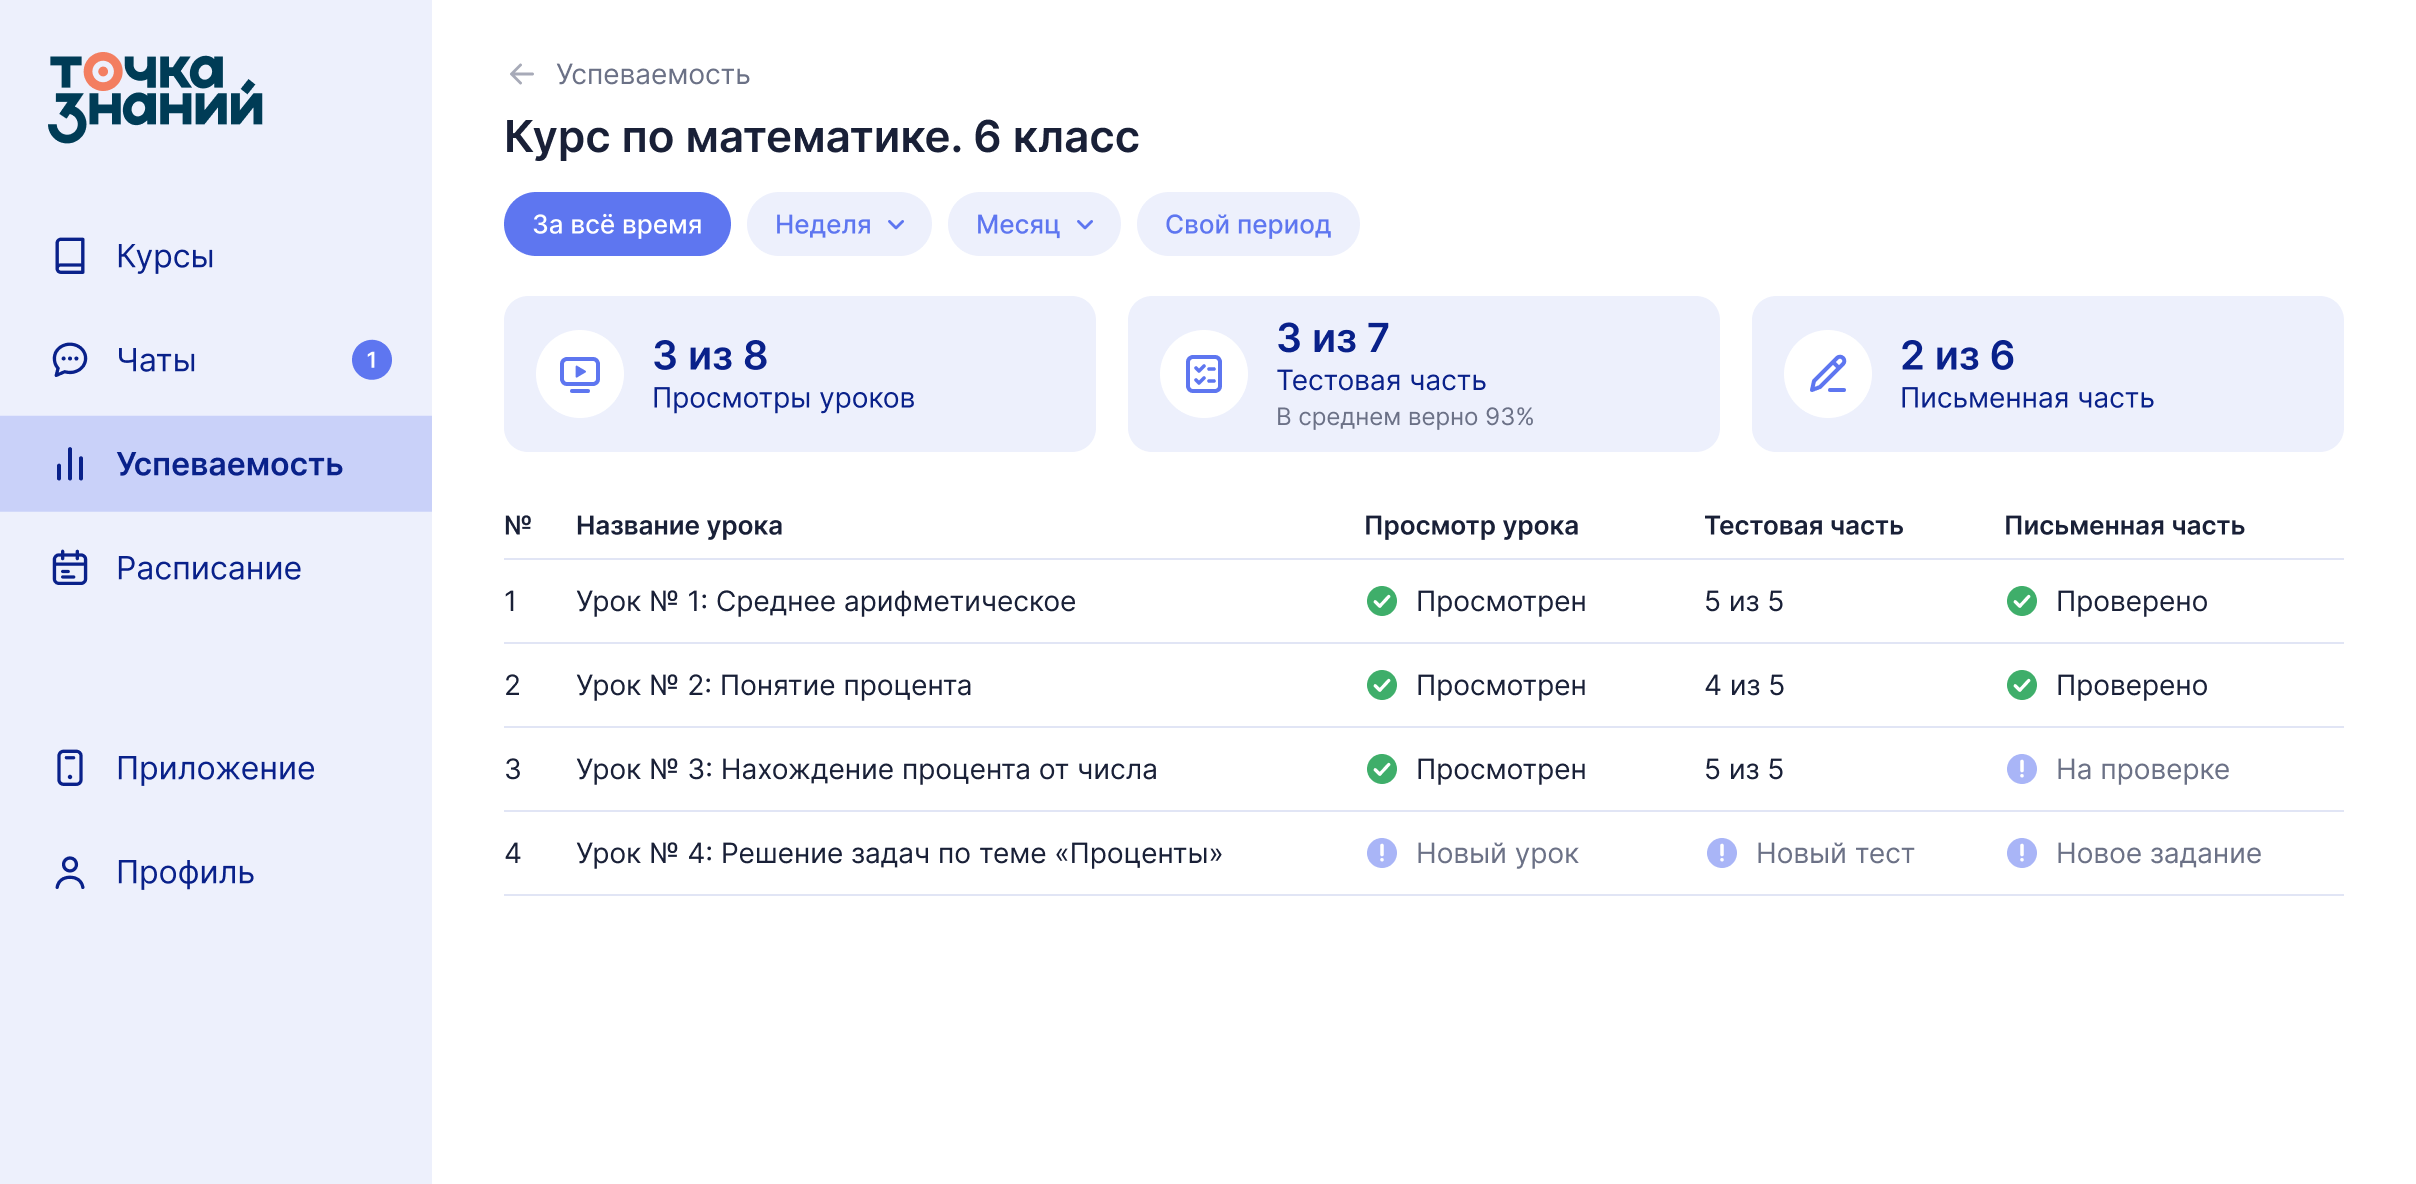Click the Точка Знаний logo
The image size is (2416, 1184).
pyautogui.click(x=156, y=97)
